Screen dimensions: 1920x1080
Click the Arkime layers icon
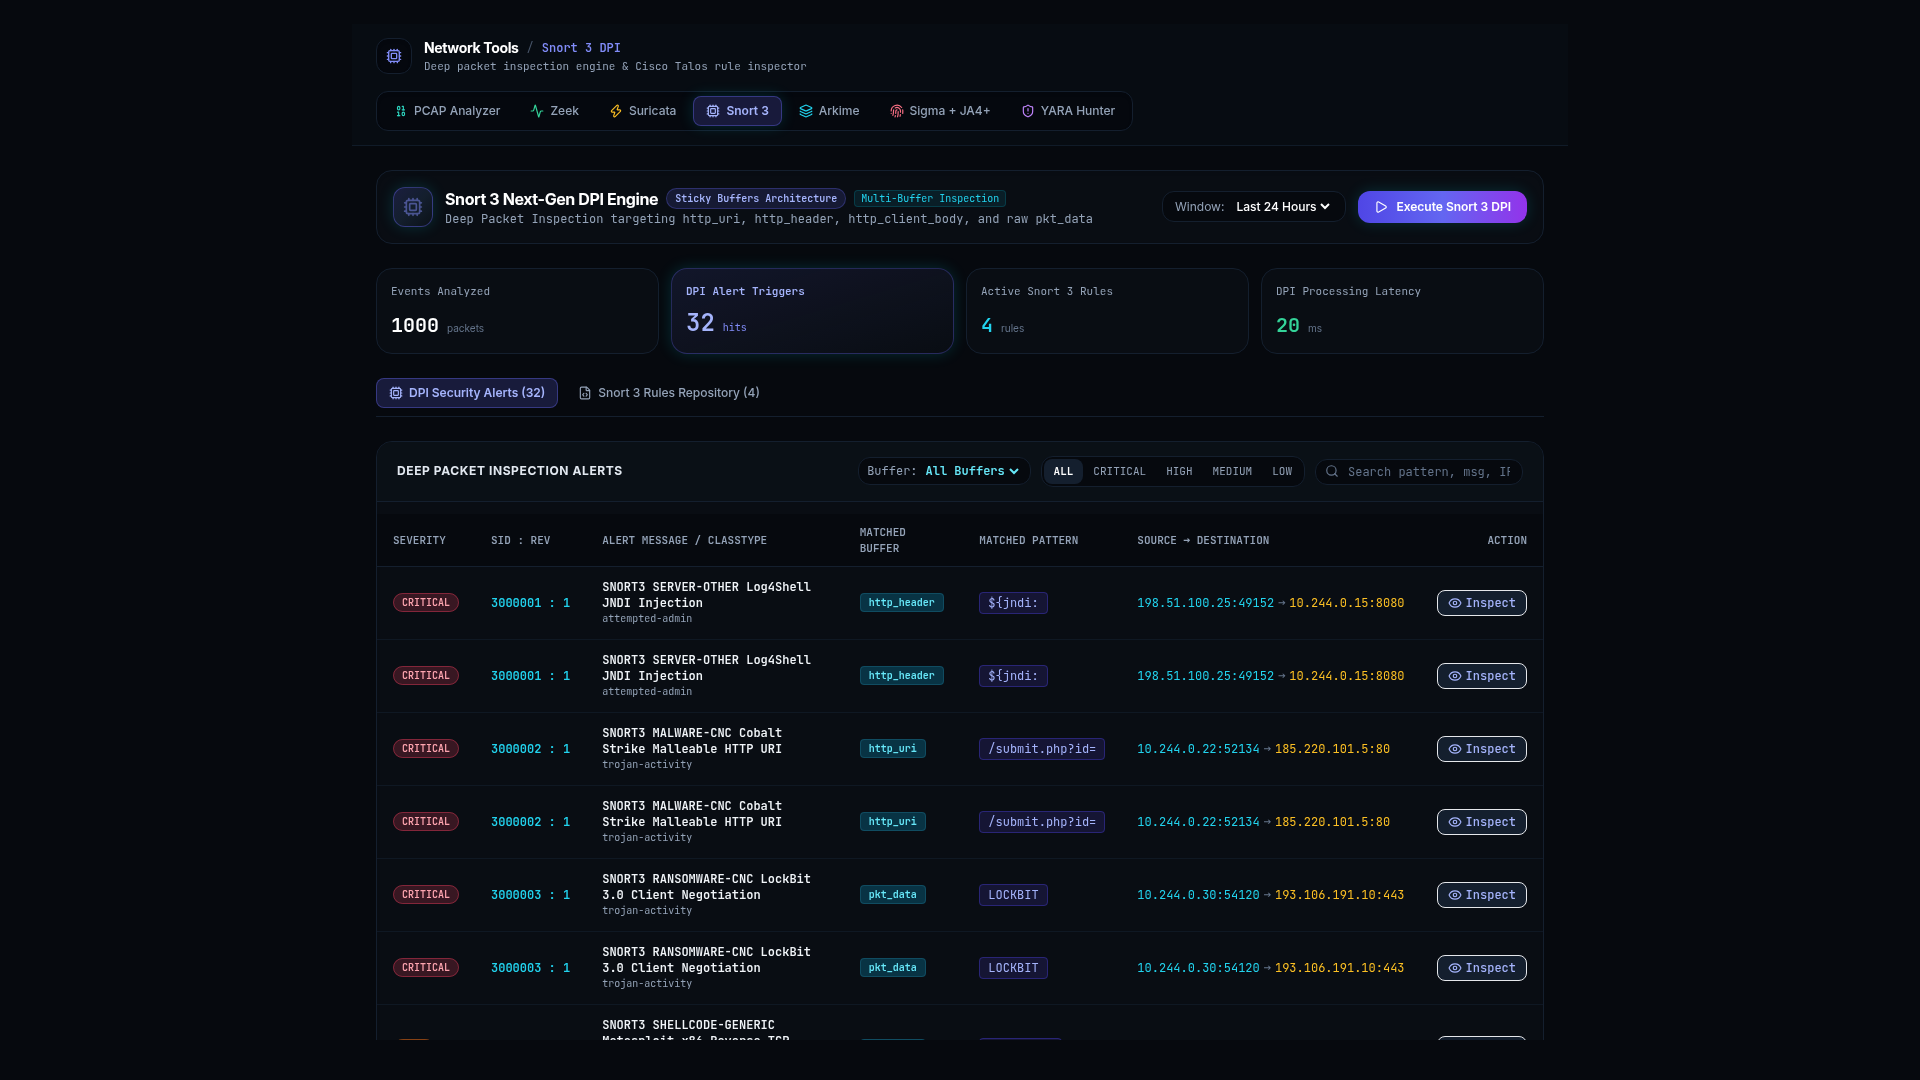[806, 111]
